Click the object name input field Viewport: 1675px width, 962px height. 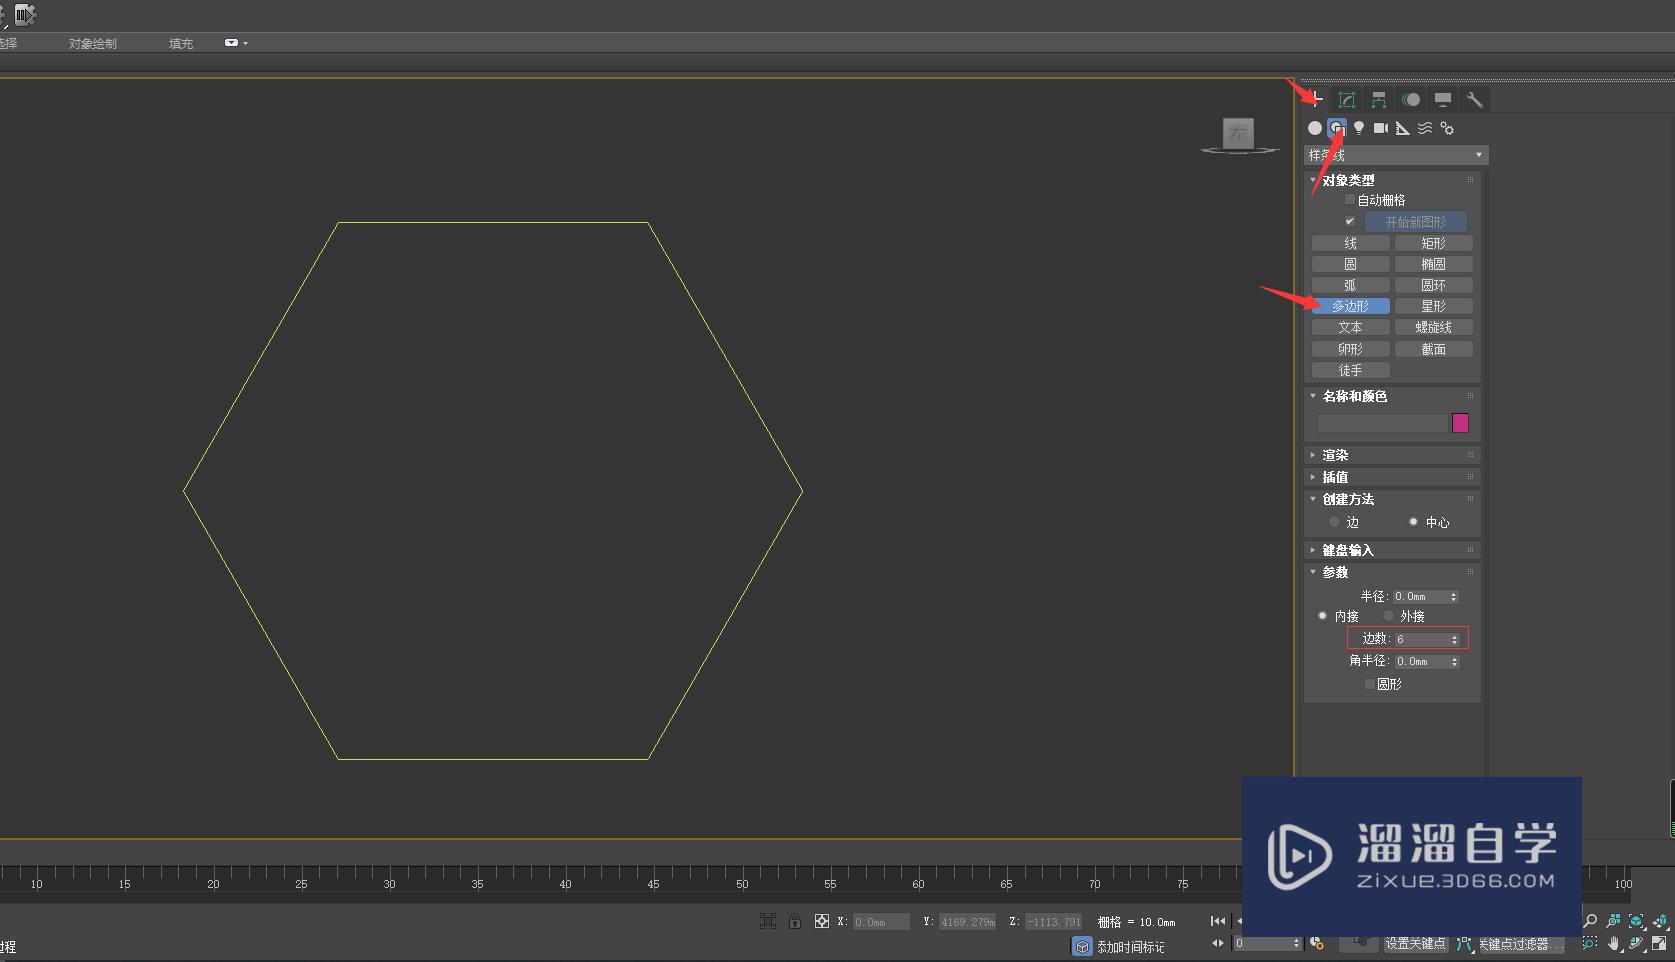[x=1382, y=423]
